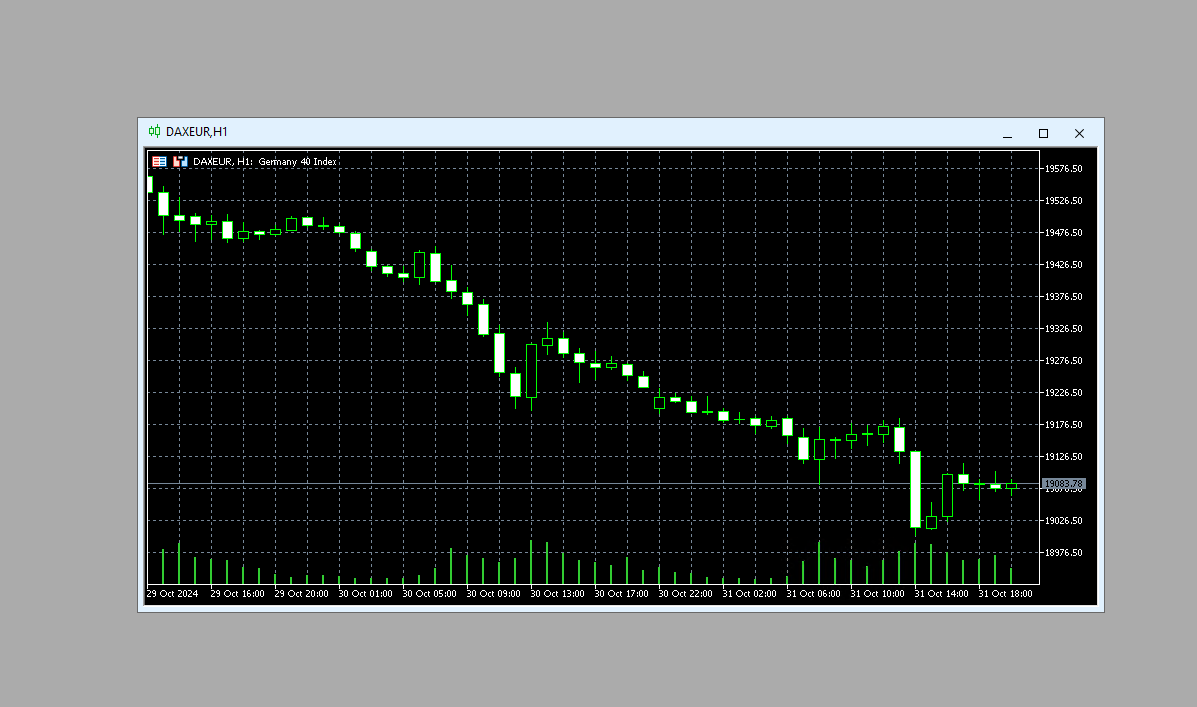Click the 19576.50 price axis label
Viewport: 1197px width, 707px height.
(x=1063, y=168)
